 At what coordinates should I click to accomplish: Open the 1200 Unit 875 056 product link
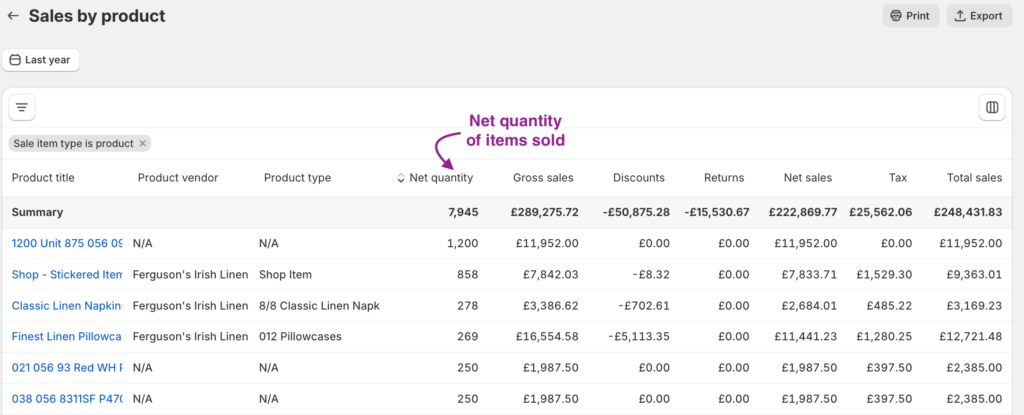point(67,243)
